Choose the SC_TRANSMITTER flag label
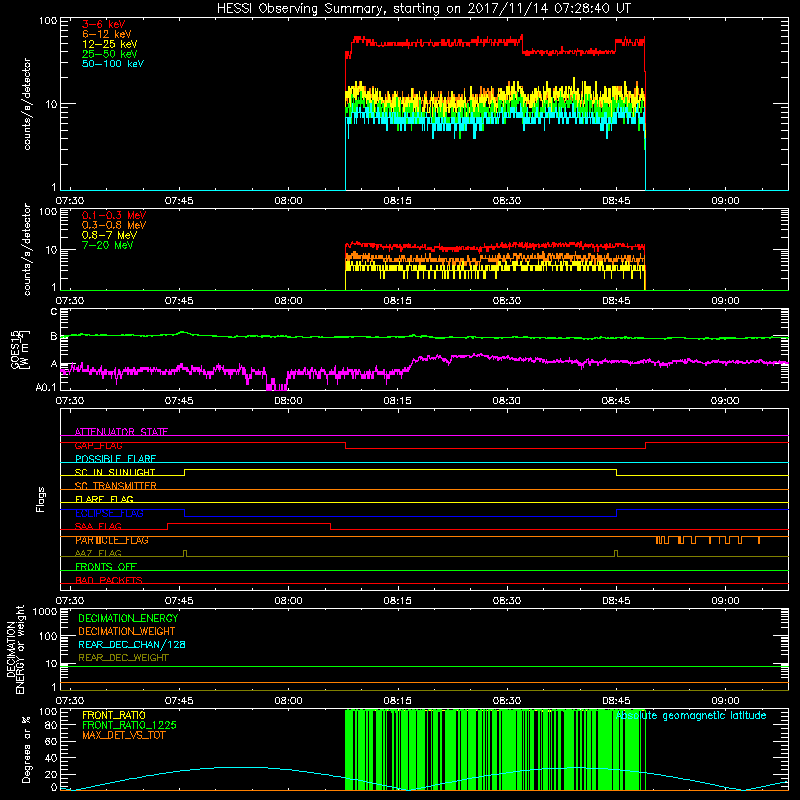This screenshot has width=800, height=800. (115, 486)
